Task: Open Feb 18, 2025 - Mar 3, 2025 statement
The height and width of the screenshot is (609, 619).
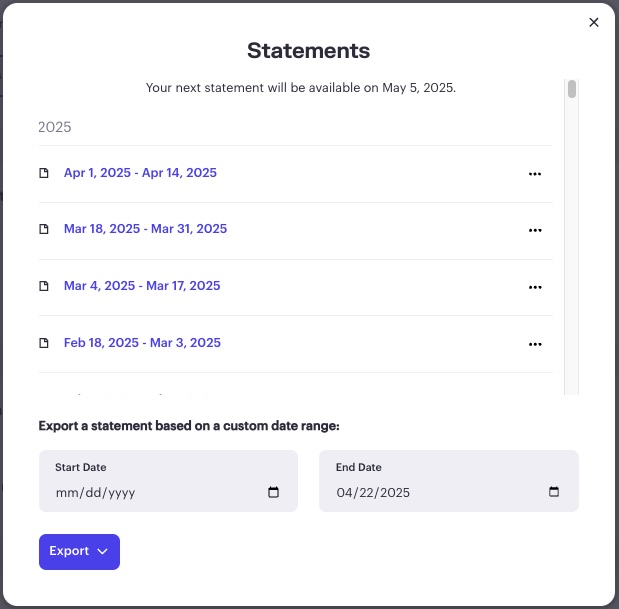Action: point(142,343)
